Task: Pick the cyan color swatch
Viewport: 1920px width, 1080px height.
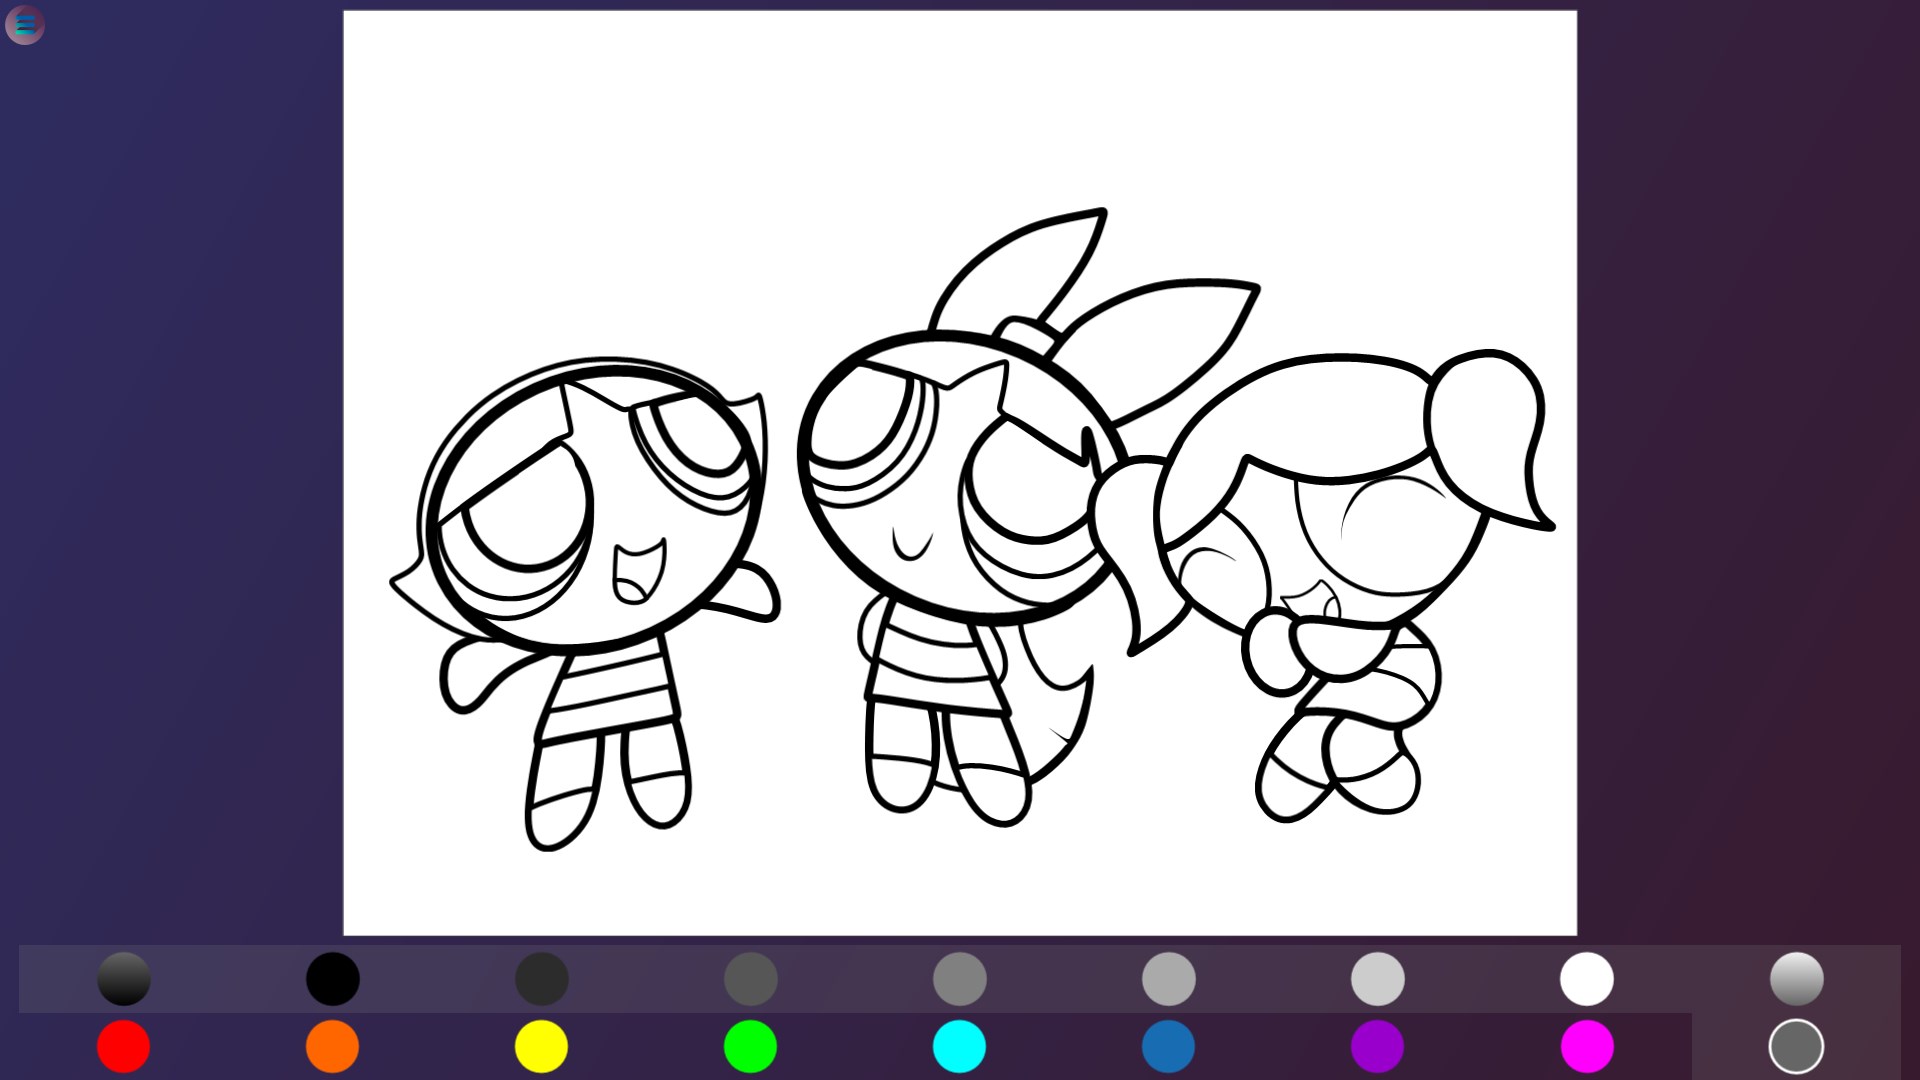Action: [x=959, y=1047]
